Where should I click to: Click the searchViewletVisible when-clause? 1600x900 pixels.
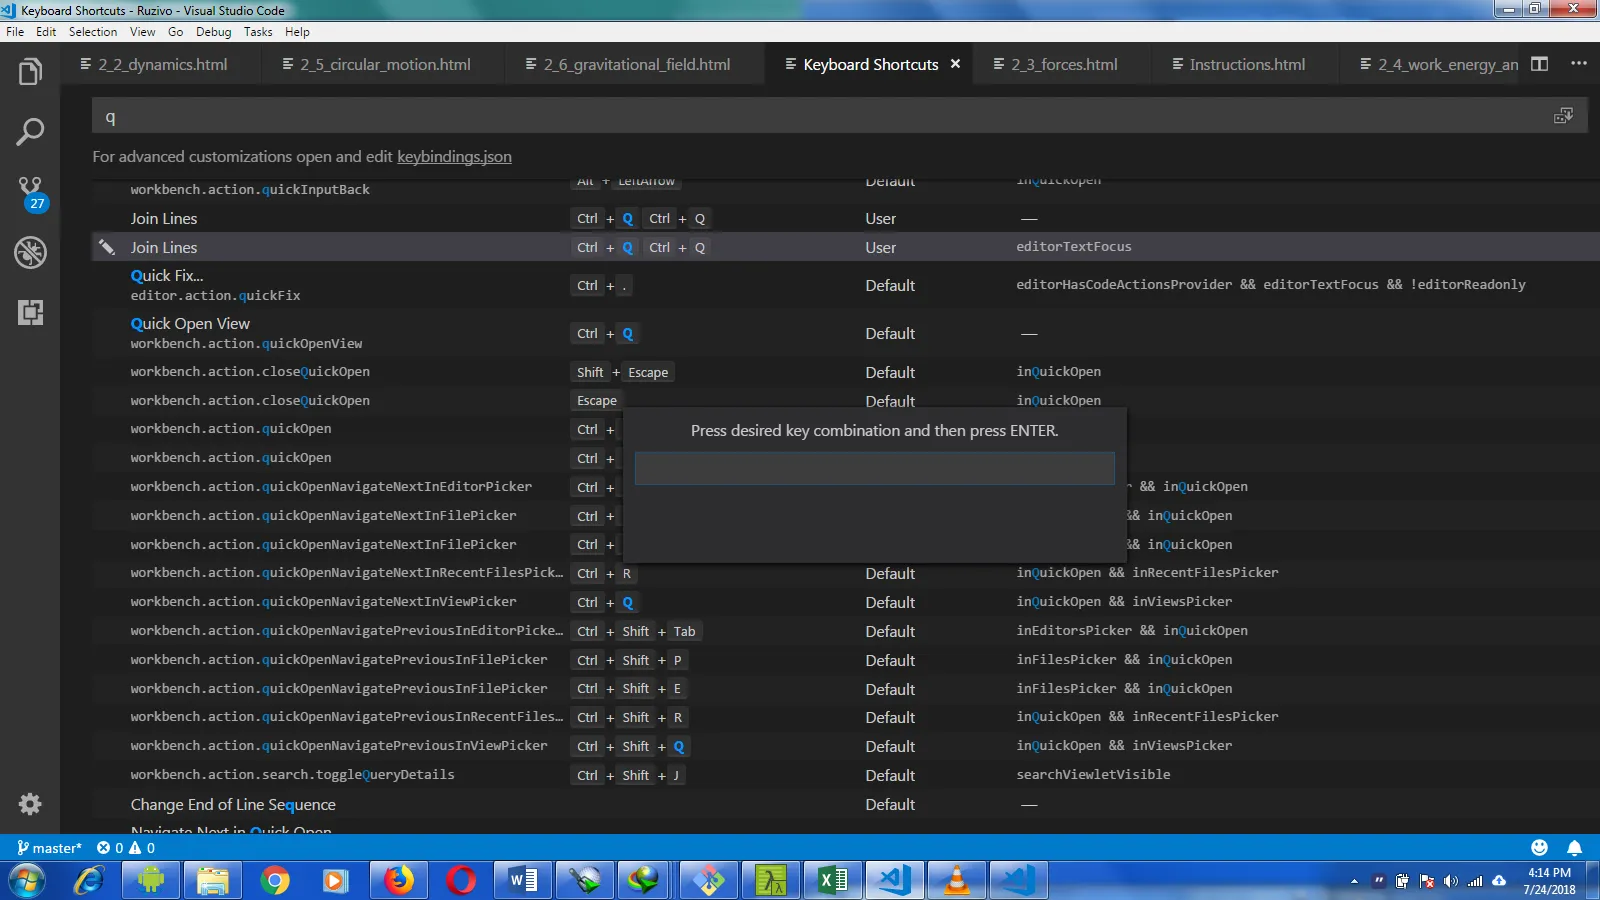1093,775
